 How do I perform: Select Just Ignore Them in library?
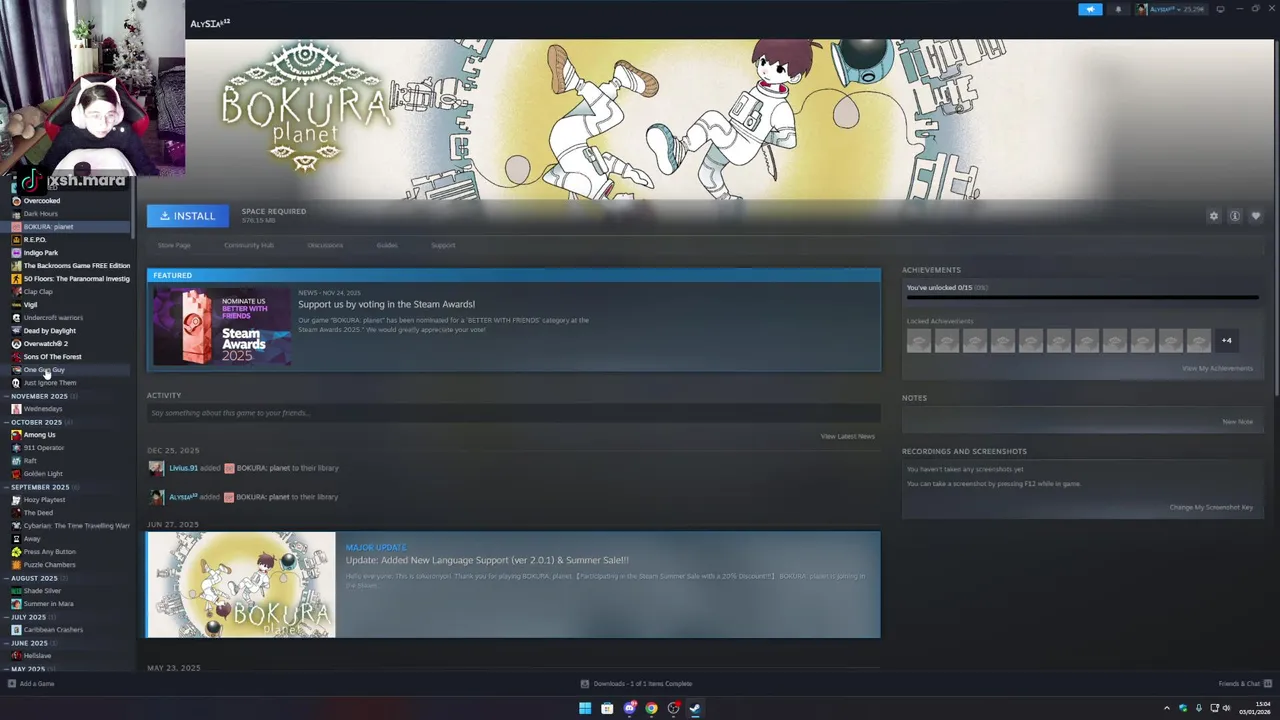coord(50,383)
